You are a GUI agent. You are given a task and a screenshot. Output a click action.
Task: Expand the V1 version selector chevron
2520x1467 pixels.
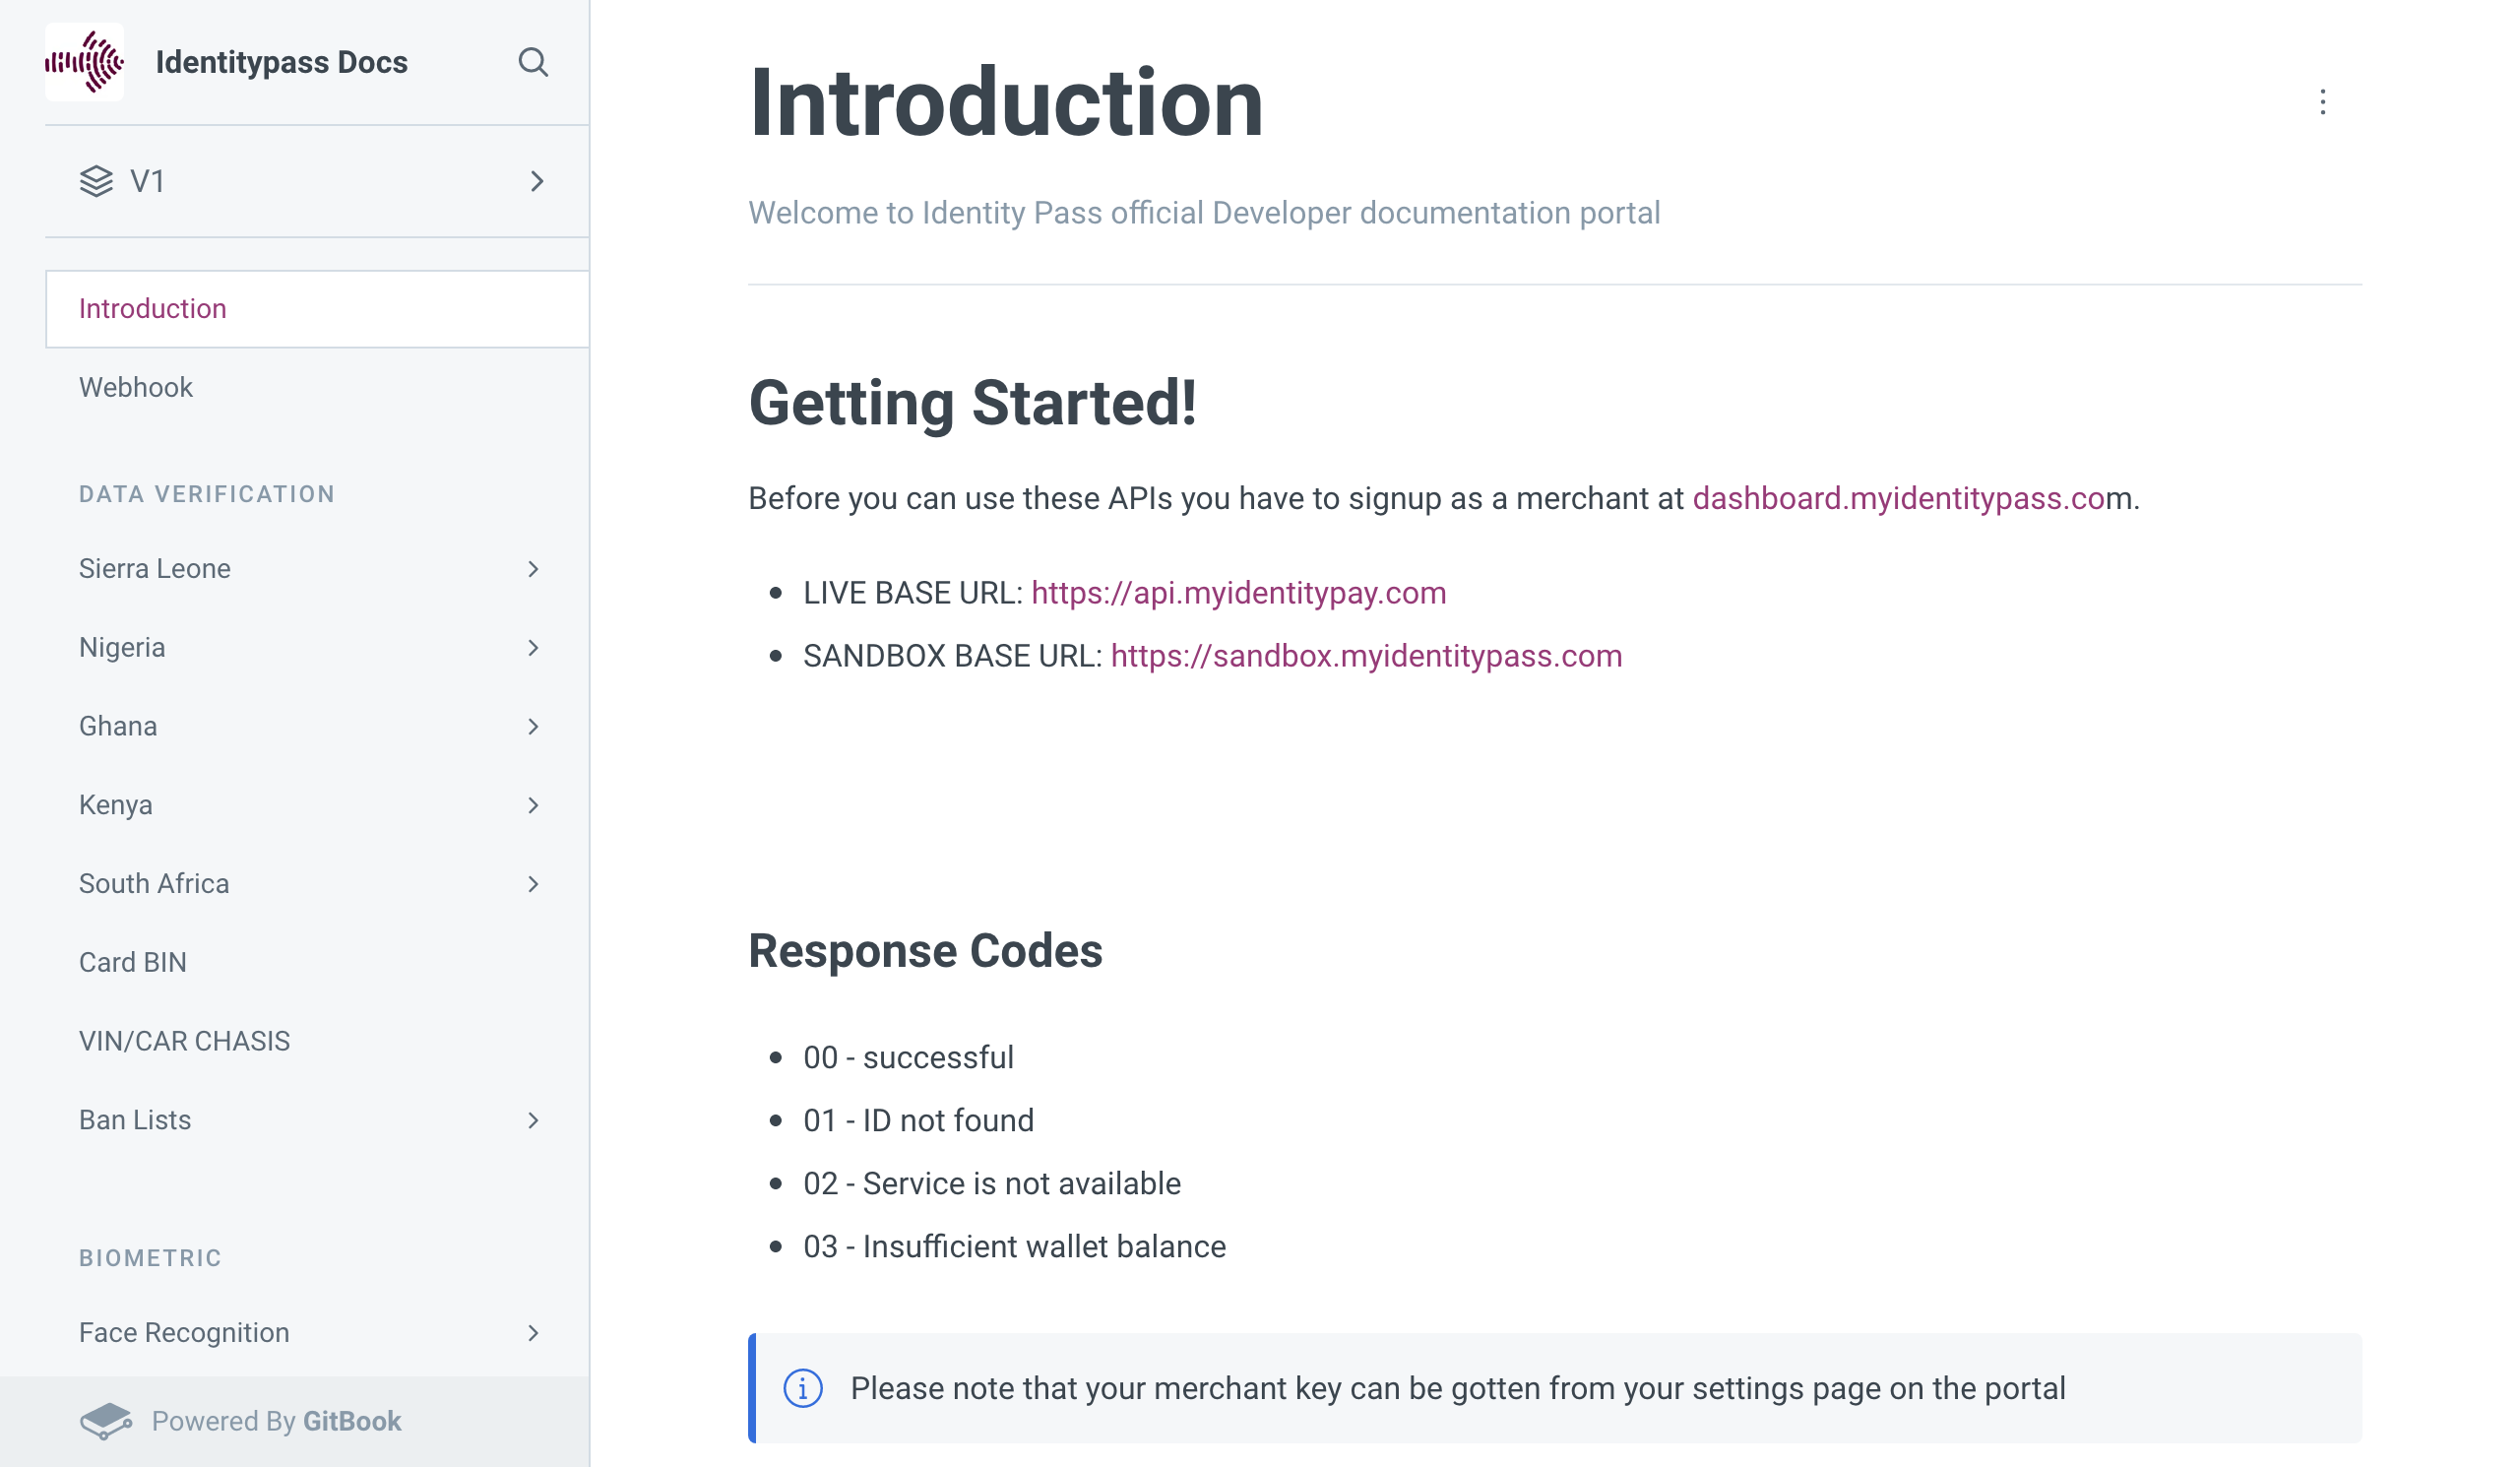click(x=537, y=181)
